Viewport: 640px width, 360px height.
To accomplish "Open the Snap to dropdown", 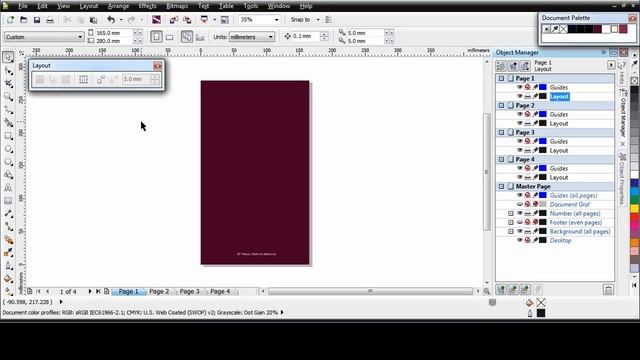I will [x=318, y=20].
